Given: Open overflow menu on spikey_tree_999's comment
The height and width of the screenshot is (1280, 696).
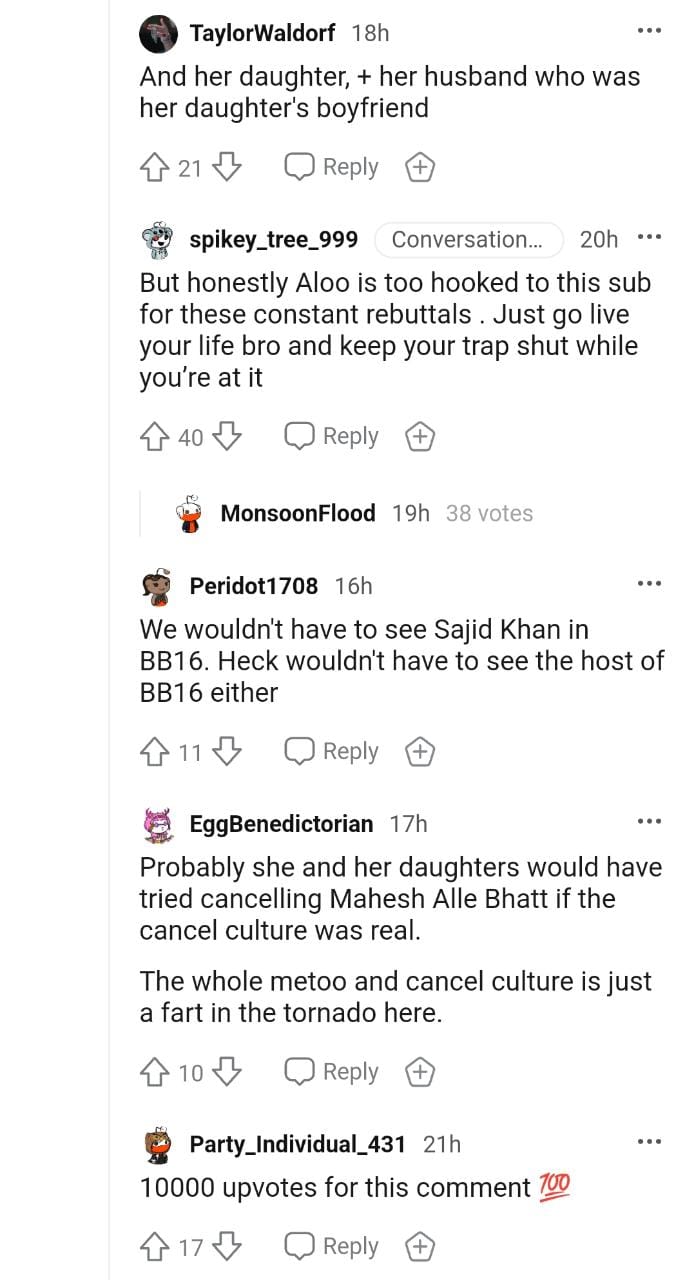Looking at the screenshot, I should tap(649, 238).
